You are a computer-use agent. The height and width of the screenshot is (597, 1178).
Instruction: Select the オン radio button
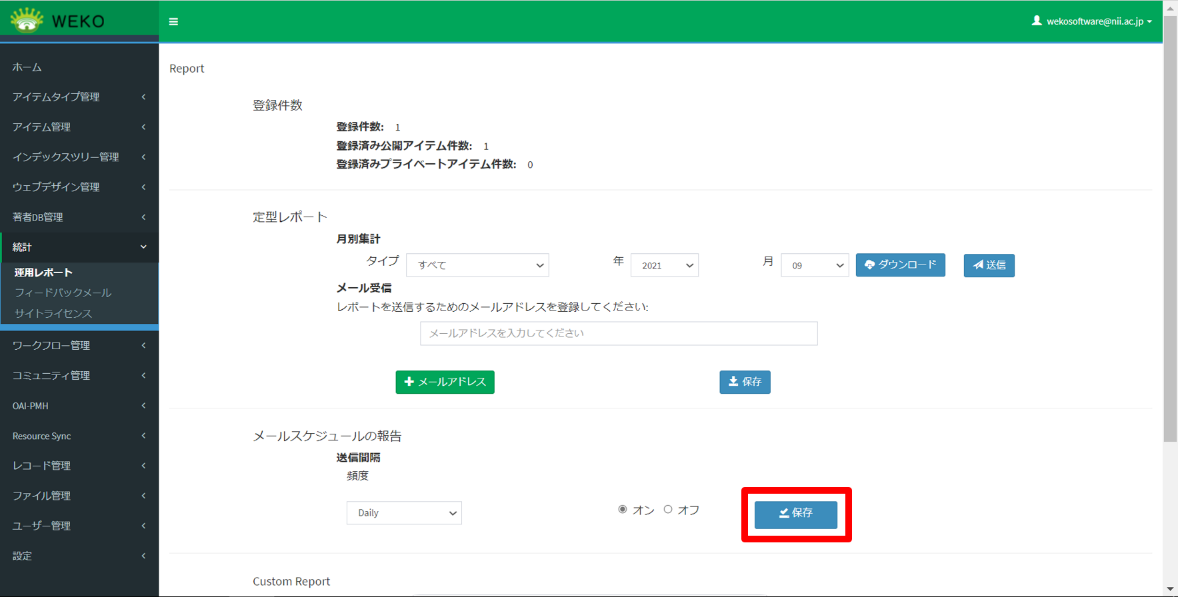tap(623, 510)
